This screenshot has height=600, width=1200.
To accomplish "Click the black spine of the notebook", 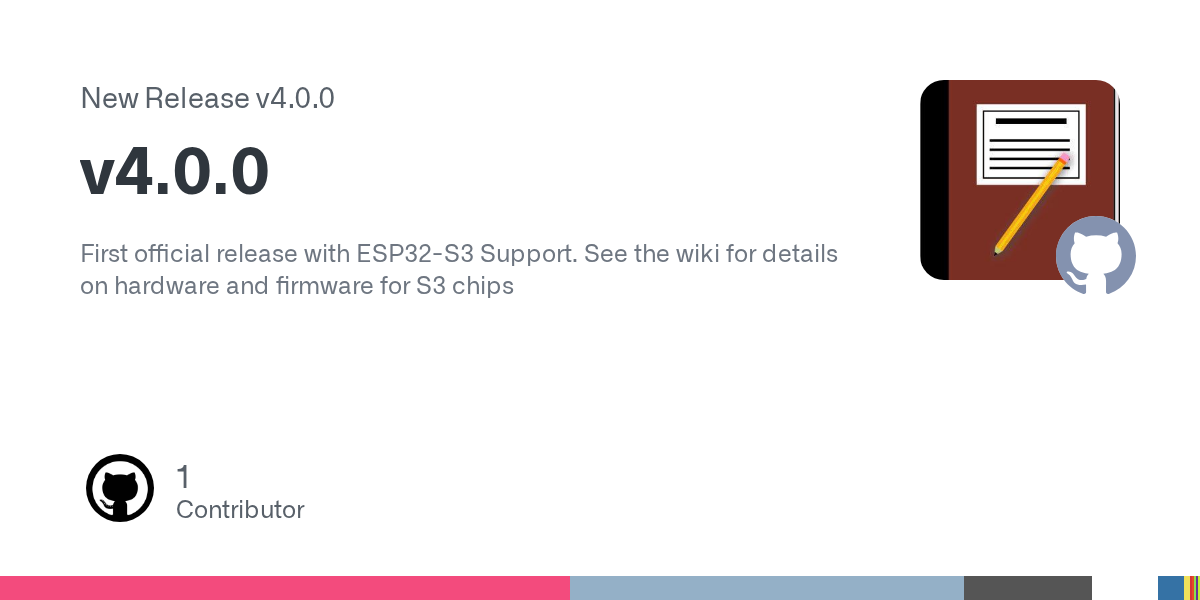I will (934, 180).
